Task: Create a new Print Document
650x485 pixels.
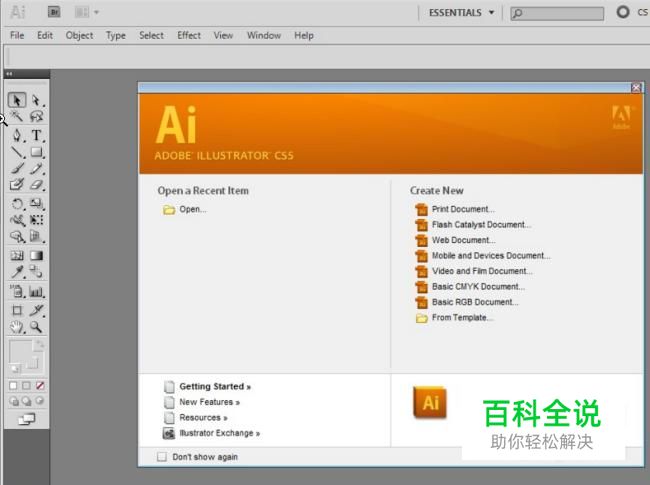Action: click(455, 209)
